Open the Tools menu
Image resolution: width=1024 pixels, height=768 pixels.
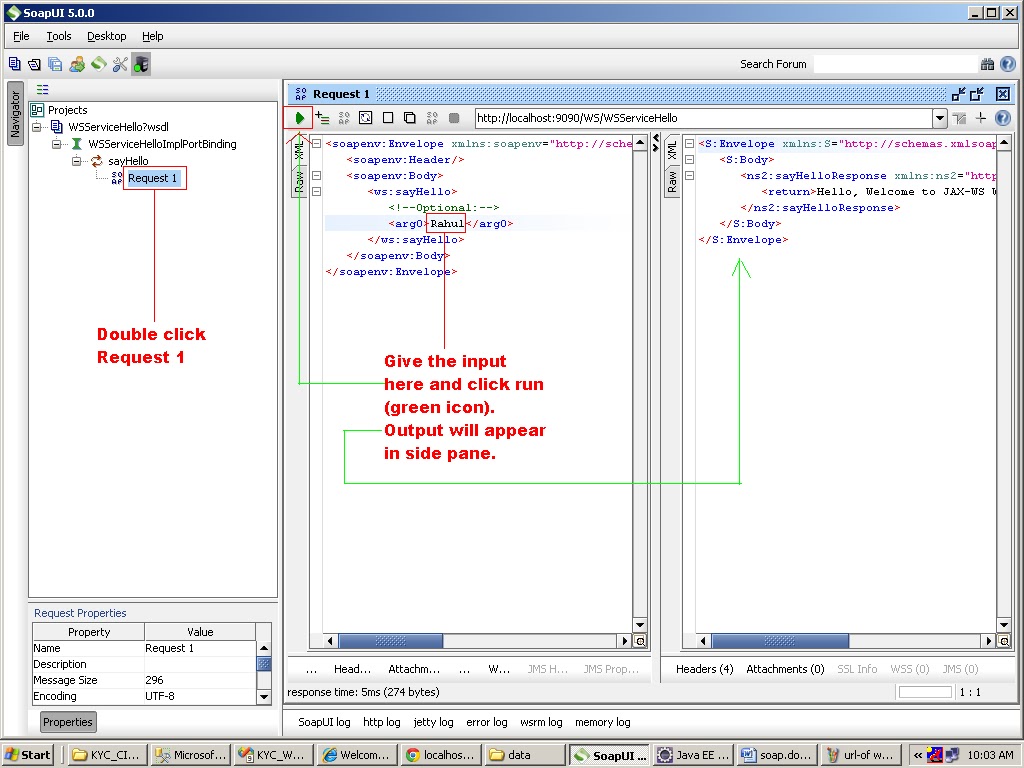pos(58,36)
